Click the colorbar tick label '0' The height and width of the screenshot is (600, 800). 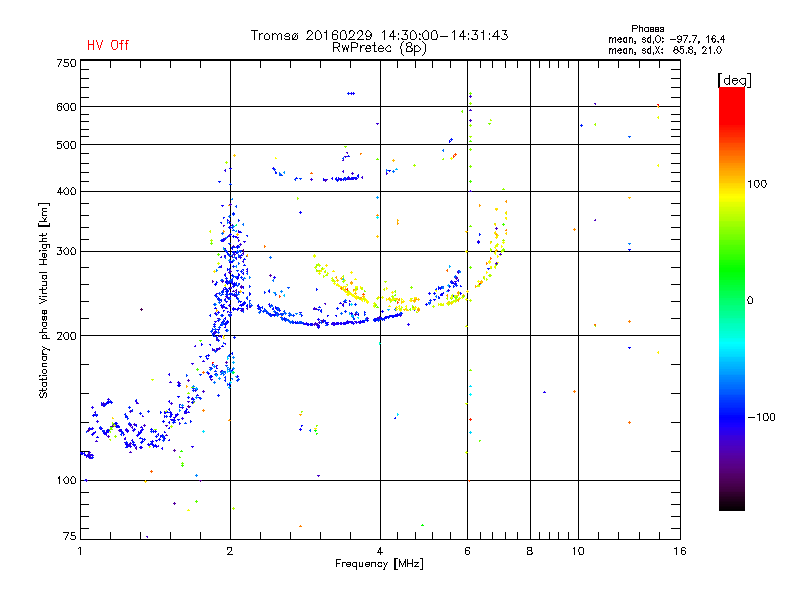click(750, 301)
